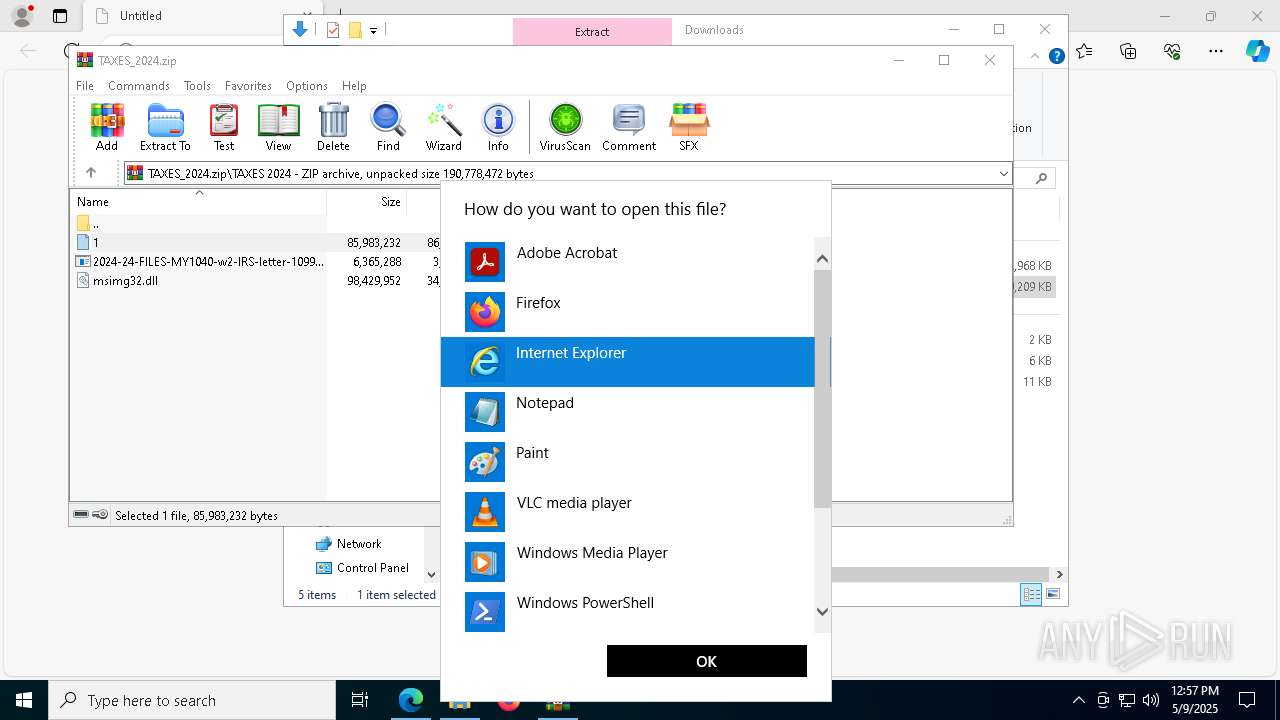Click the Comment toolbar icon
This screenshot has height=720, width=1280.
tap(629, 127)
